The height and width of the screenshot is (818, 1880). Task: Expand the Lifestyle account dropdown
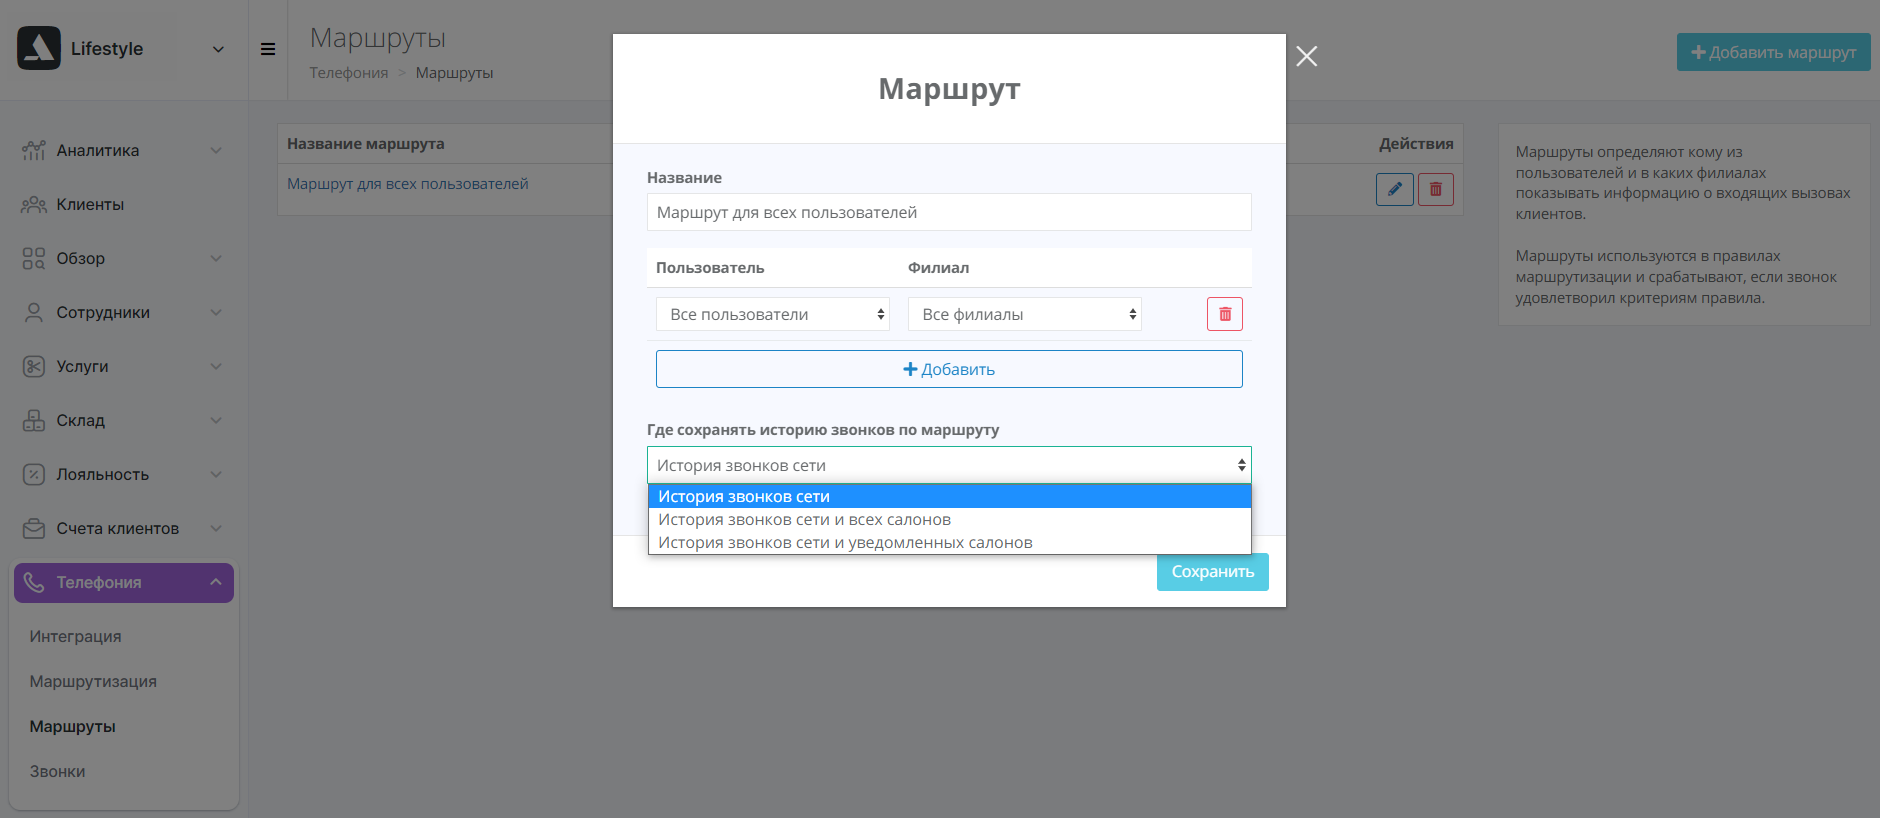(218, 49)
